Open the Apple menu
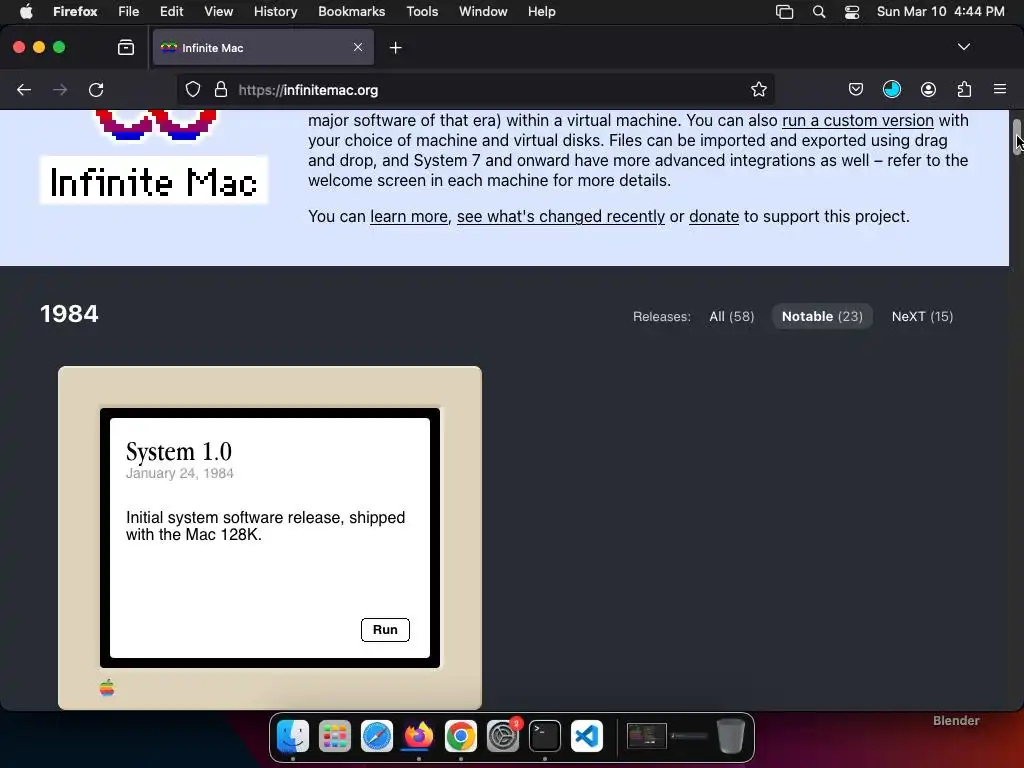 [x=26, y=11]
